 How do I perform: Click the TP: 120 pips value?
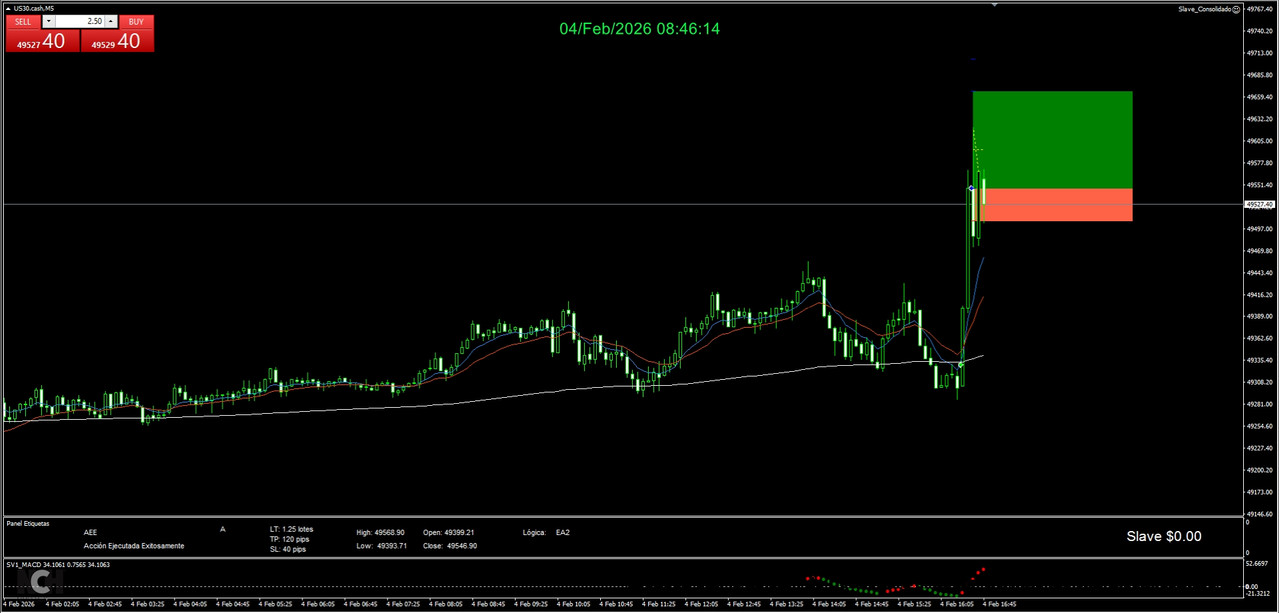pos(290,539)
